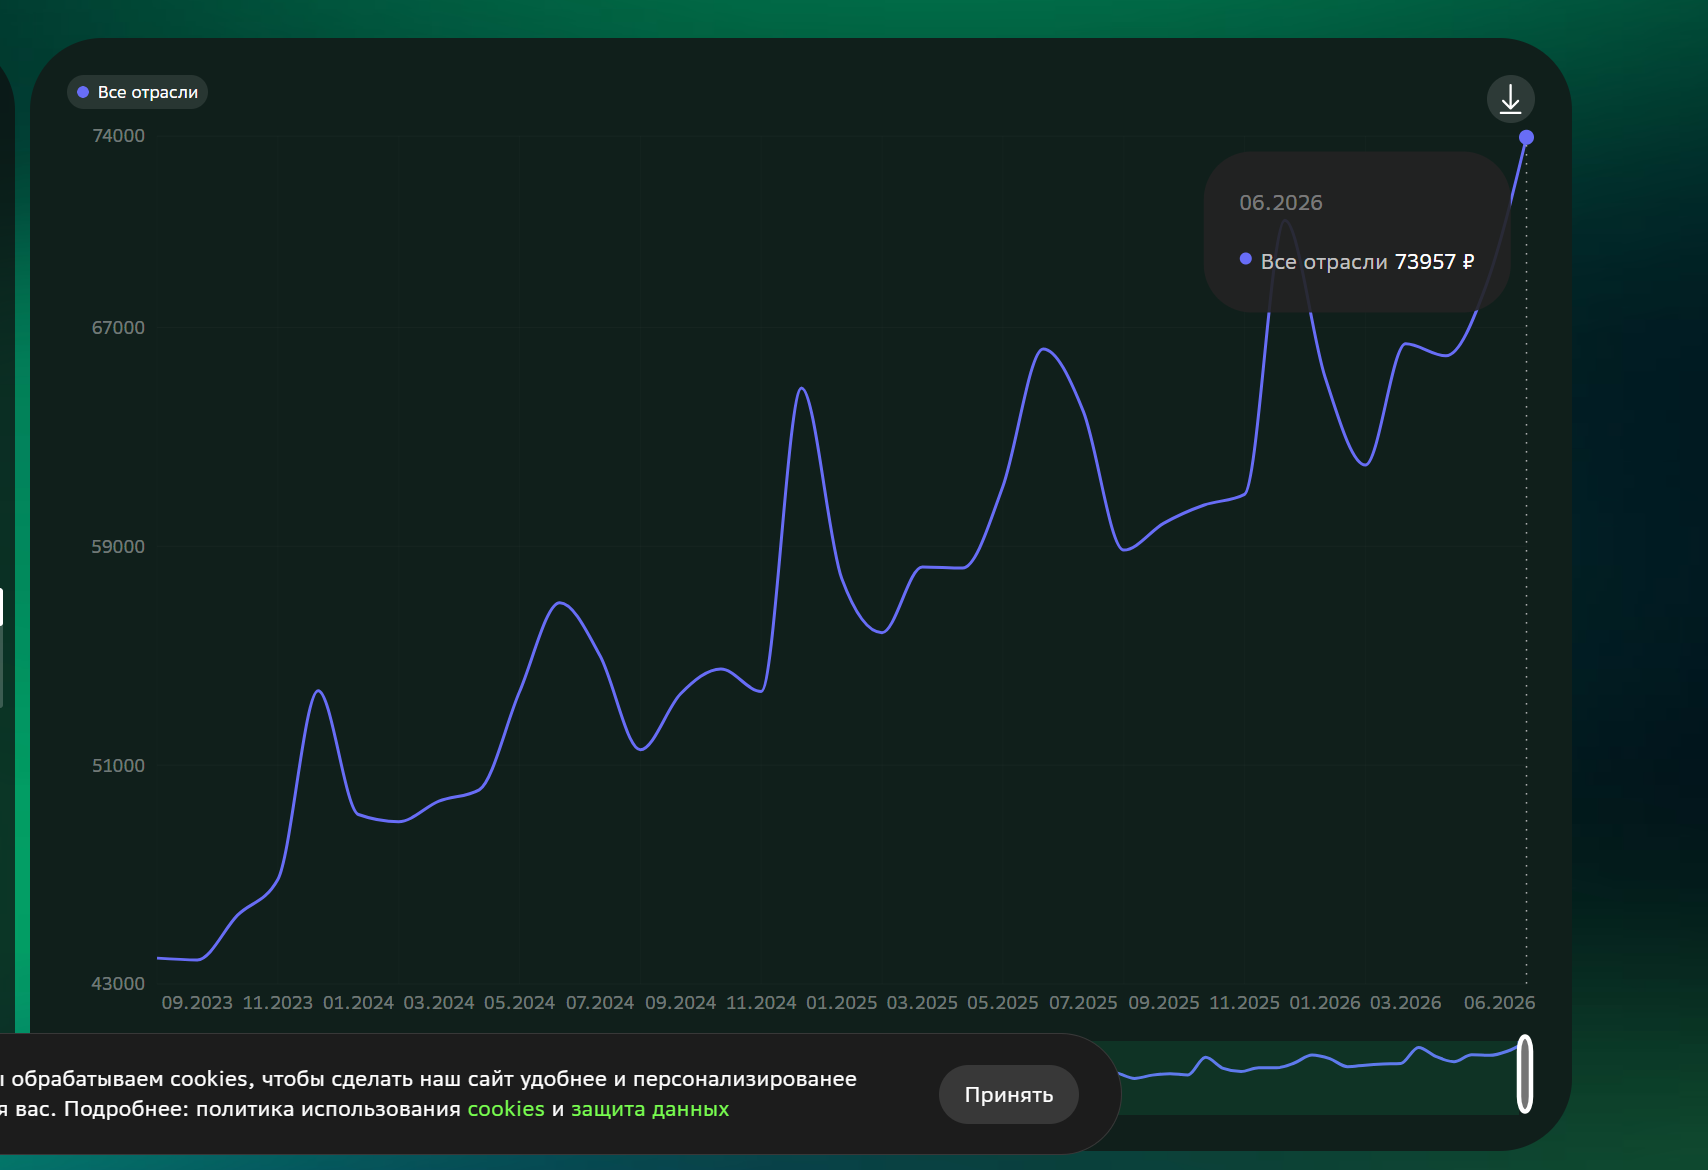Open the «защита данных» link
The height and width of the screenshot is (1170, 1708).
[650, 1109]
